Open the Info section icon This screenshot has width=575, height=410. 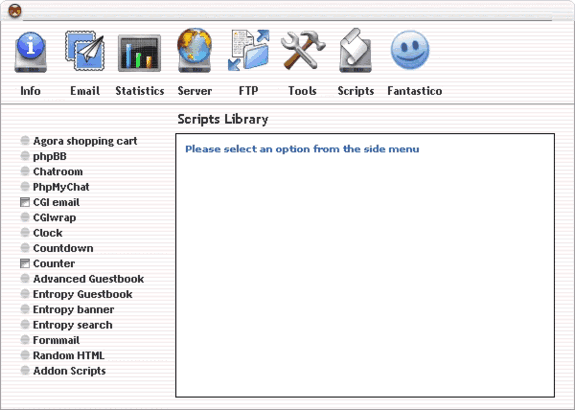pyautogui.click(x=30, y=52)
